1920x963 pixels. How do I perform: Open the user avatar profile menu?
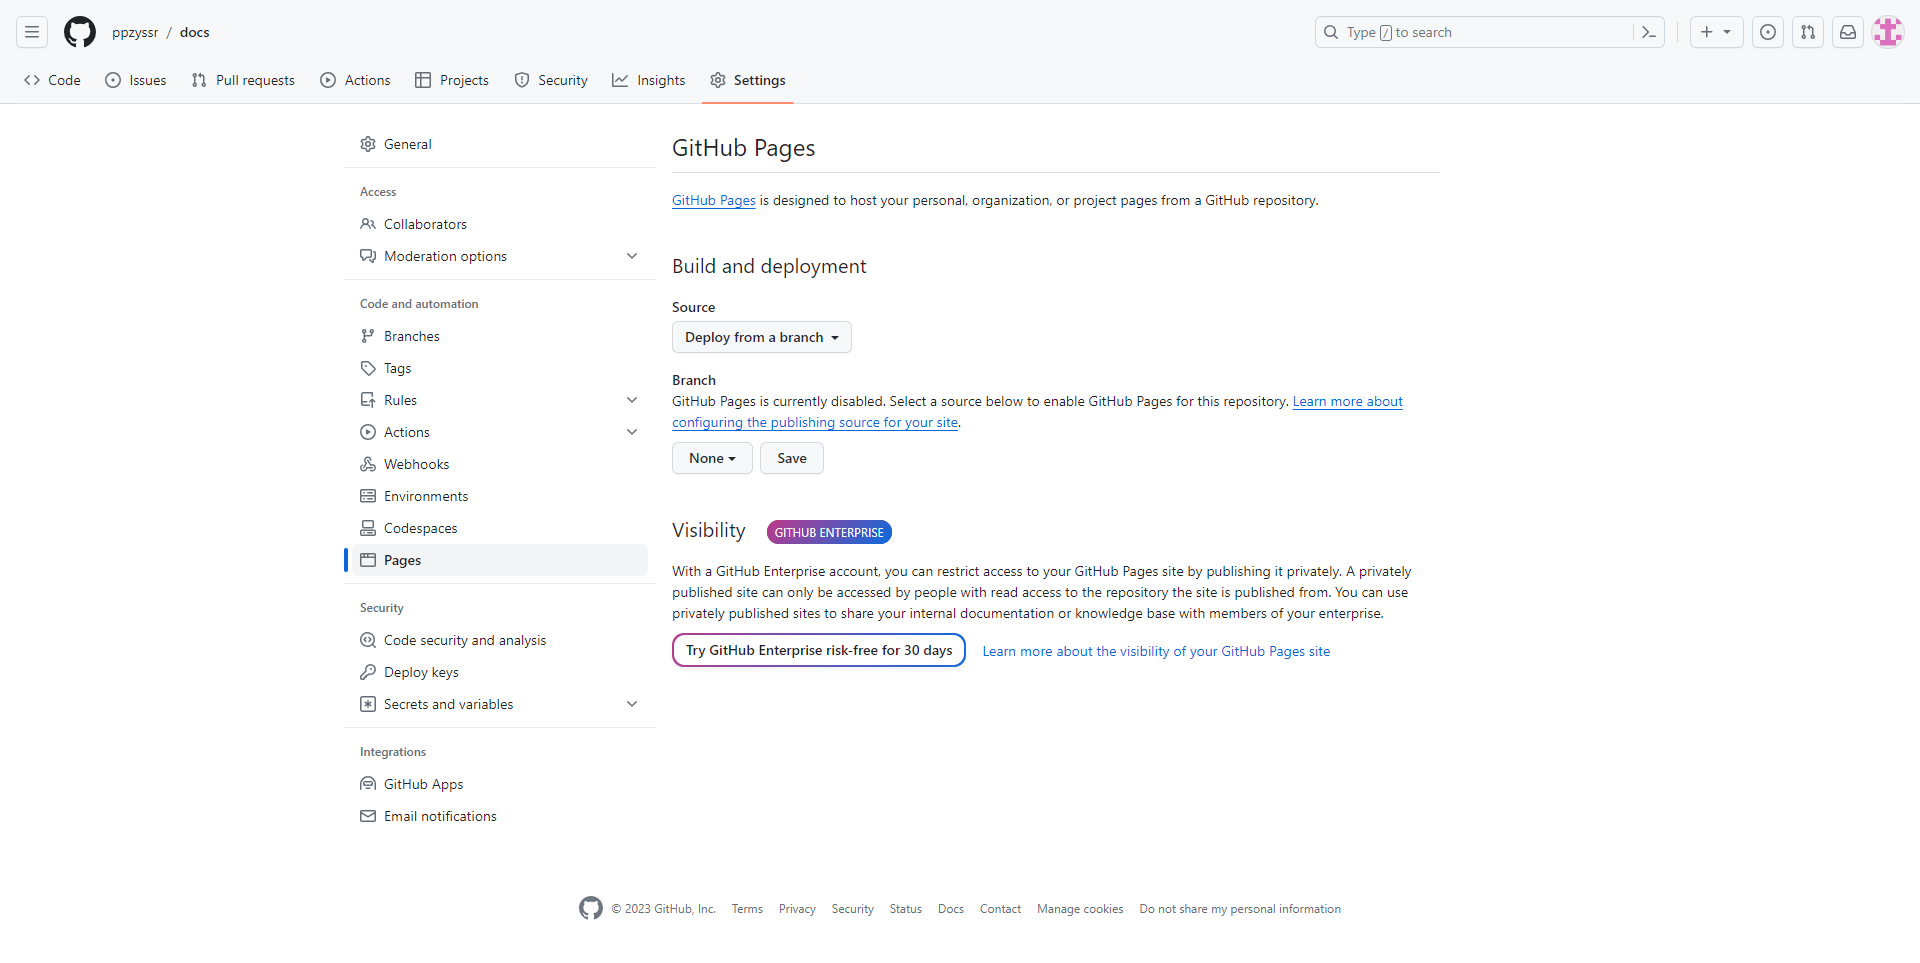click(x=1888, y=32)
